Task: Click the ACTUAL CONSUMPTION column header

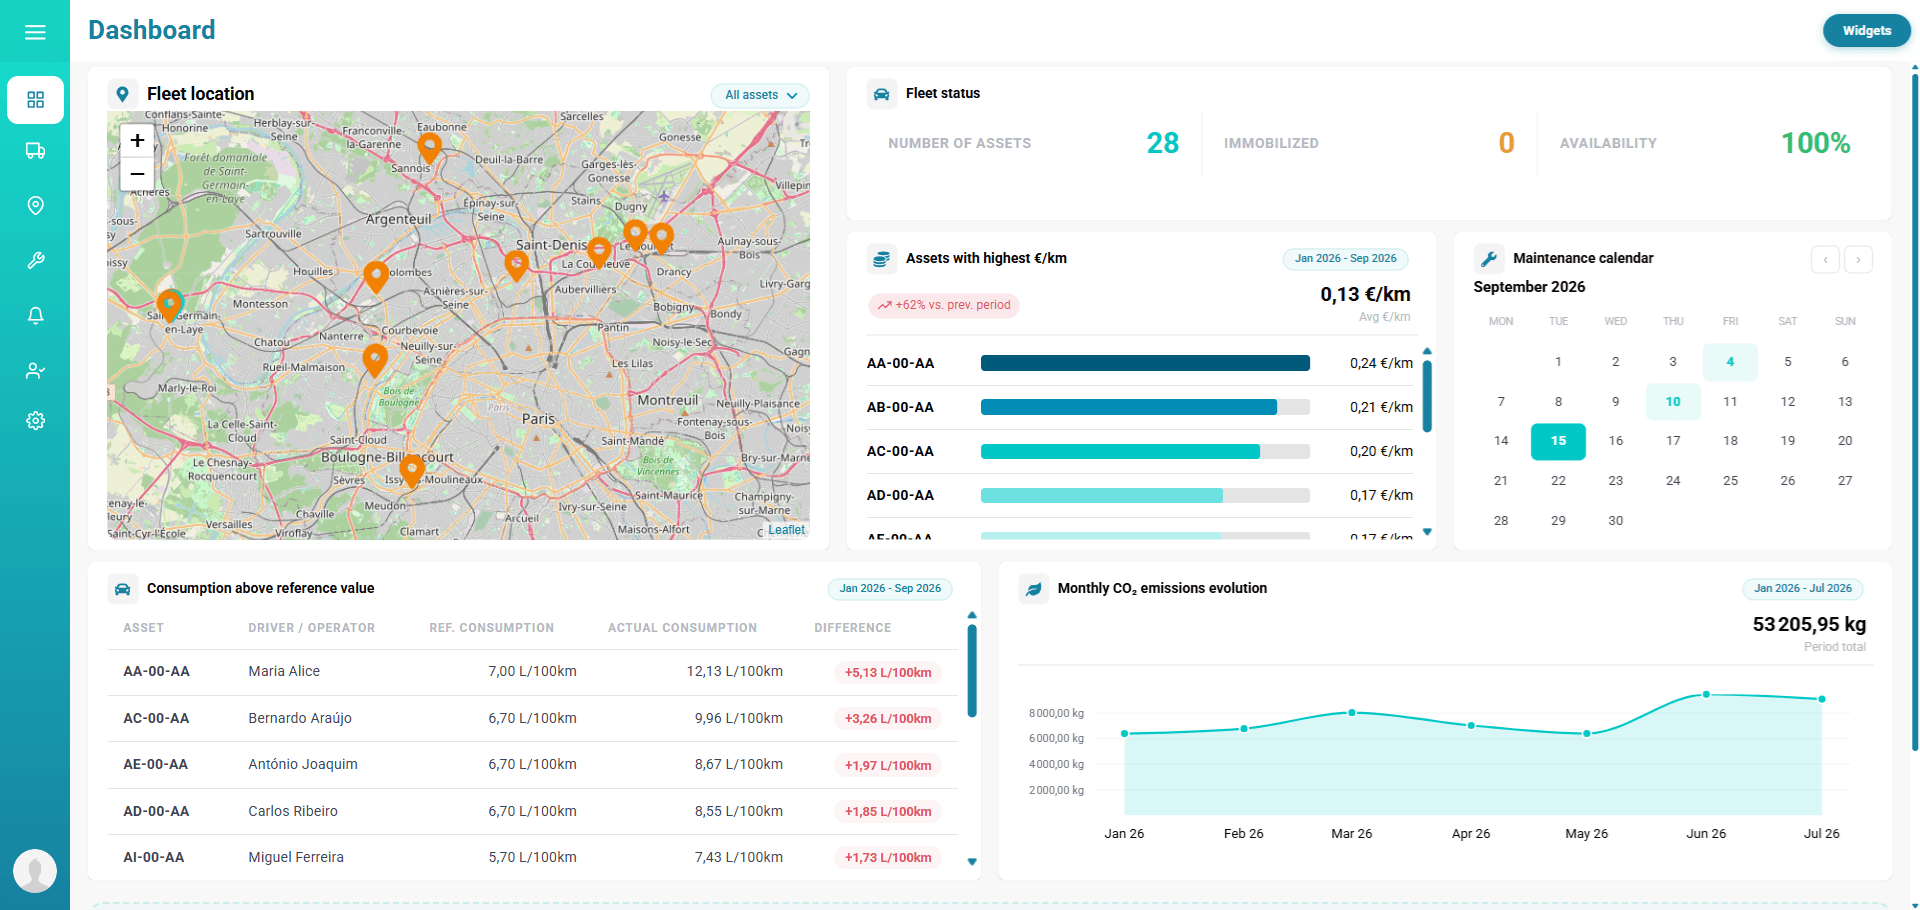Action: (683, 628)
